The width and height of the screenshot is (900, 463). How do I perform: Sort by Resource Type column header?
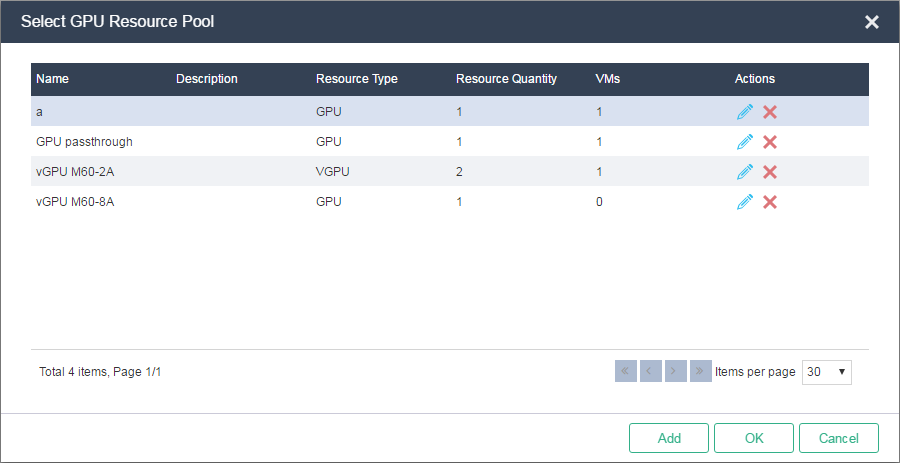(356, 79)
